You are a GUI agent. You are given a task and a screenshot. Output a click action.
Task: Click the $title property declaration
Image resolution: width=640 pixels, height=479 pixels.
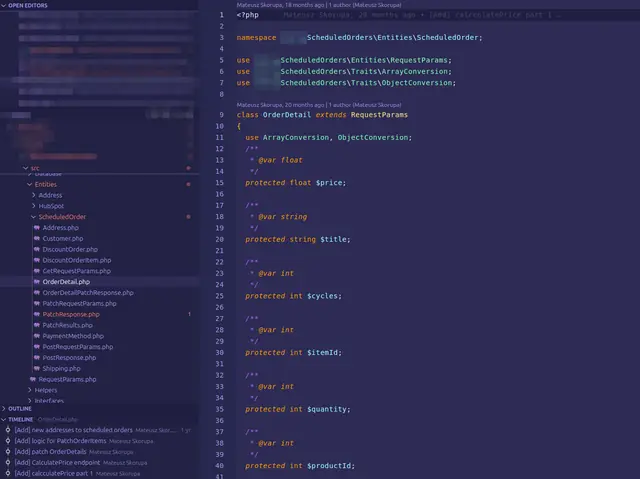[x=298, y=240]
